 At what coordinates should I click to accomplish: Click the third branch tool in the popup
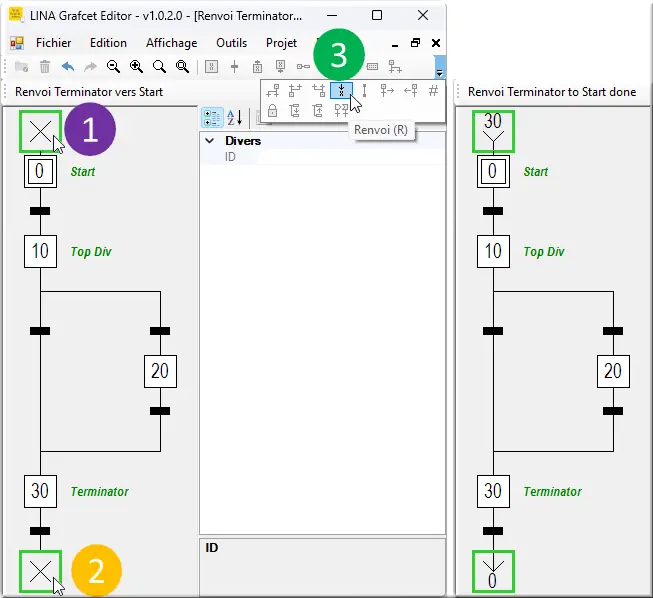319,90
